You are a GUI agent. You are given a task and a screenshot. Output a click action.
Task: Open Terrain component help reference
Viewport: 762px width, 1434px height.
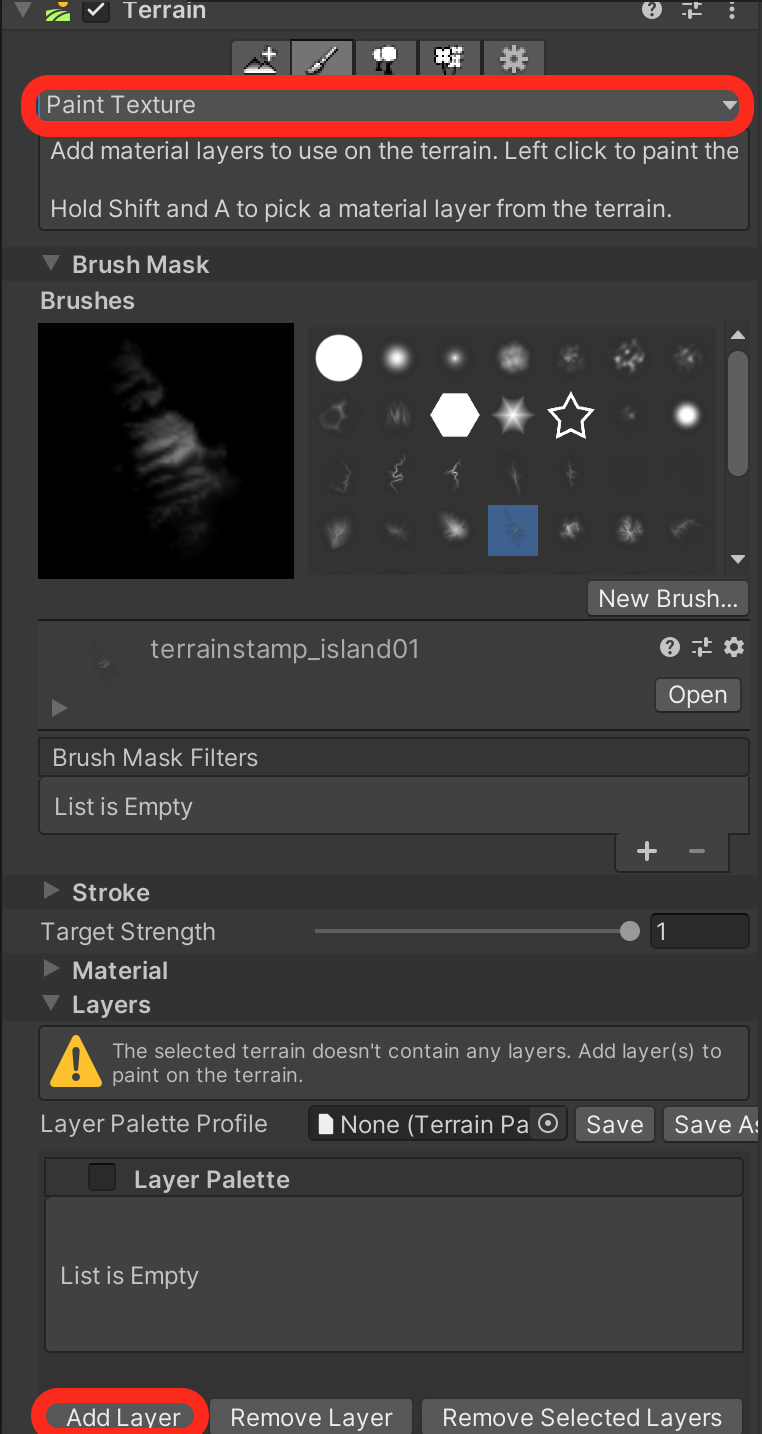point(652,11)
